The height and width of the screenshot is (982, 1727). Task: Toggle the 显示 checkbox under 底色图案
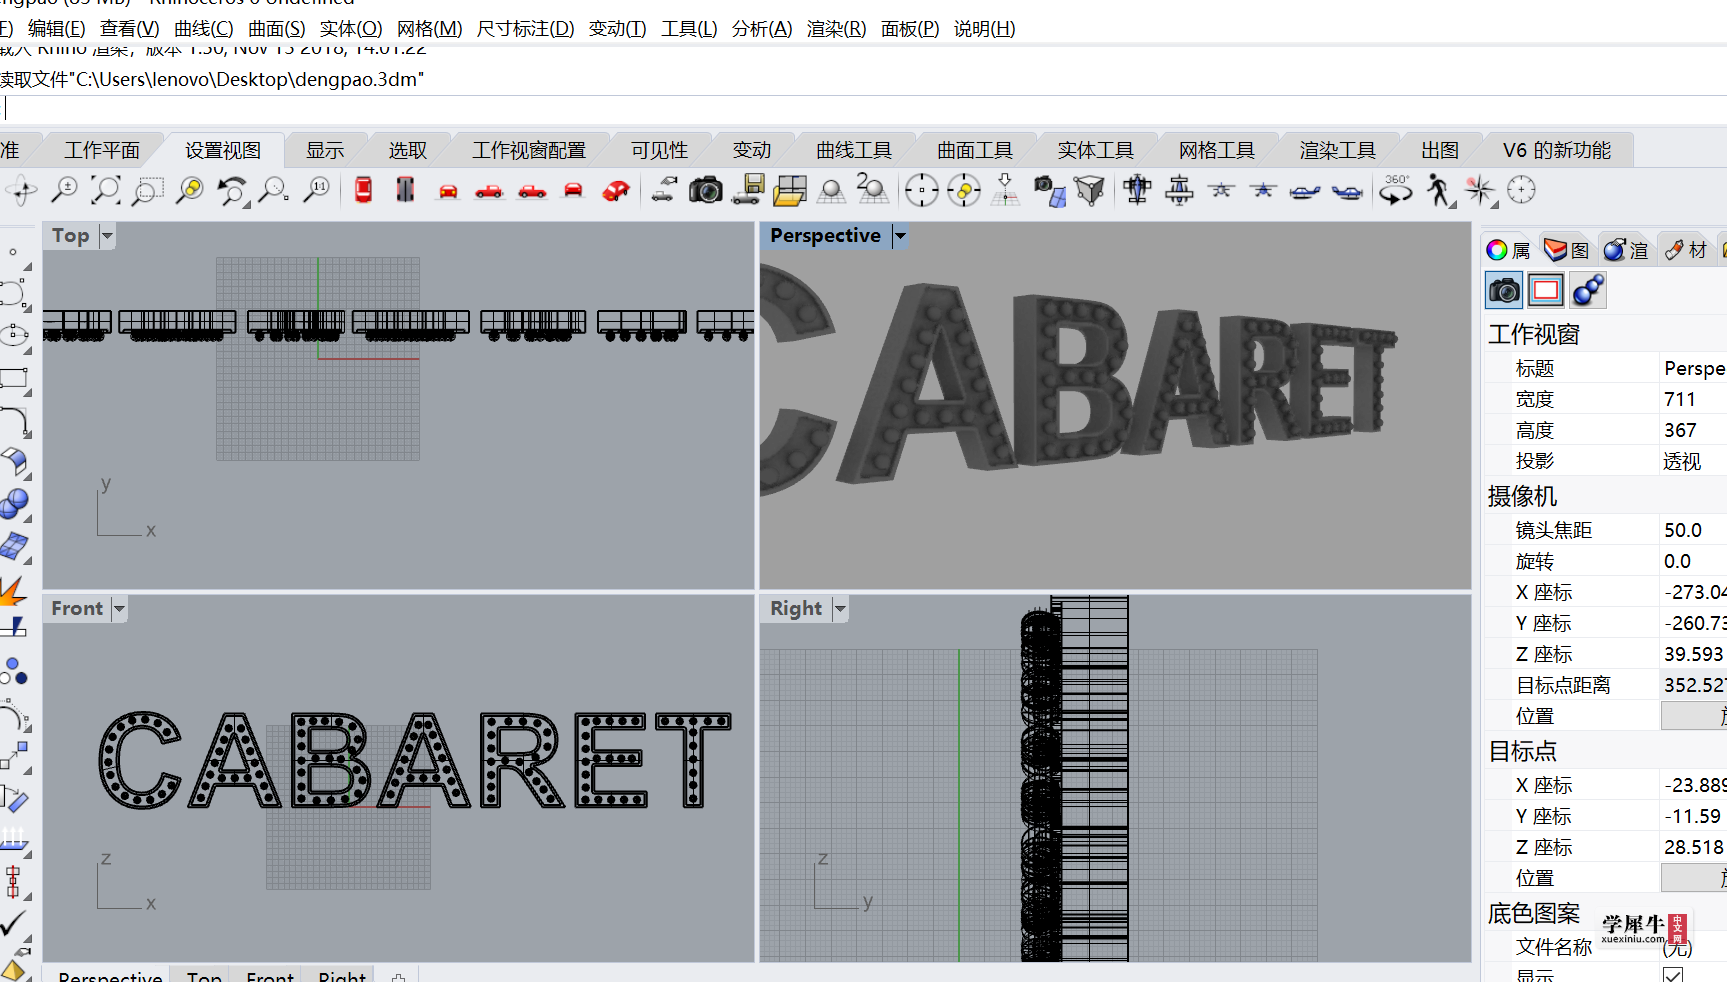(x=1673, y=975)
